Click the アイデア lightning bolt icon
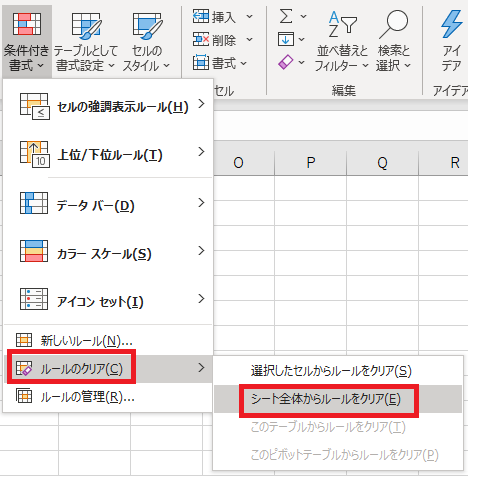 (452, 24)
